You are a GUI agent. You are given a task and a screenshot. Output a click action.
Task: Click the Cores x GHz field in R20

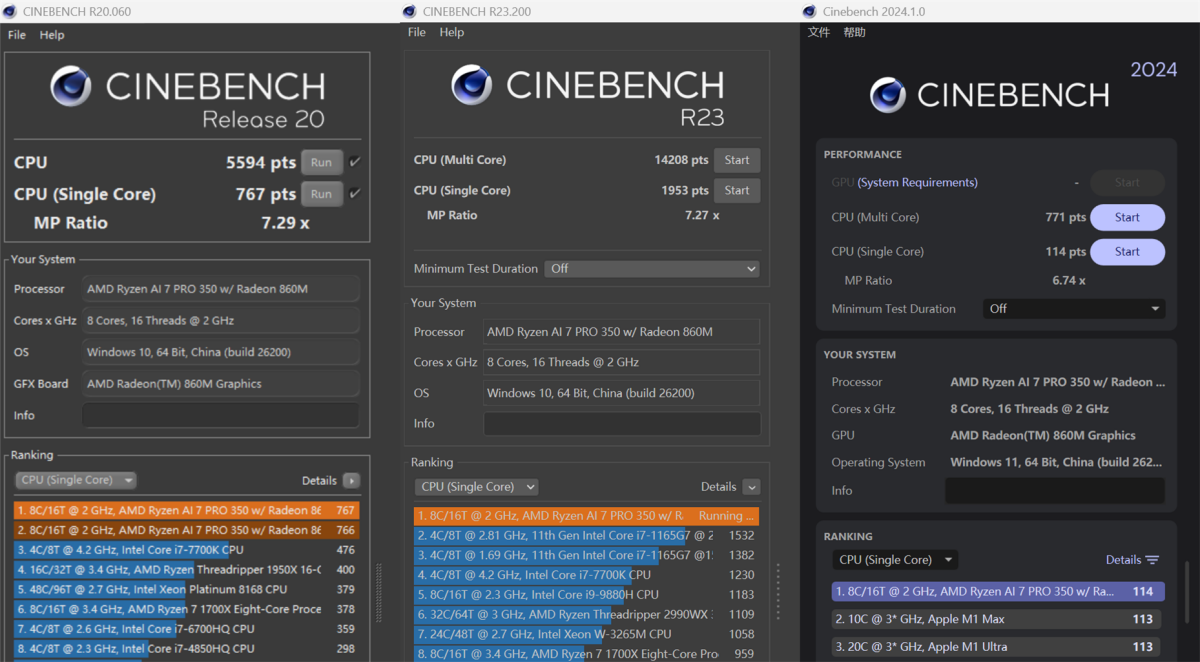(220, 320)
